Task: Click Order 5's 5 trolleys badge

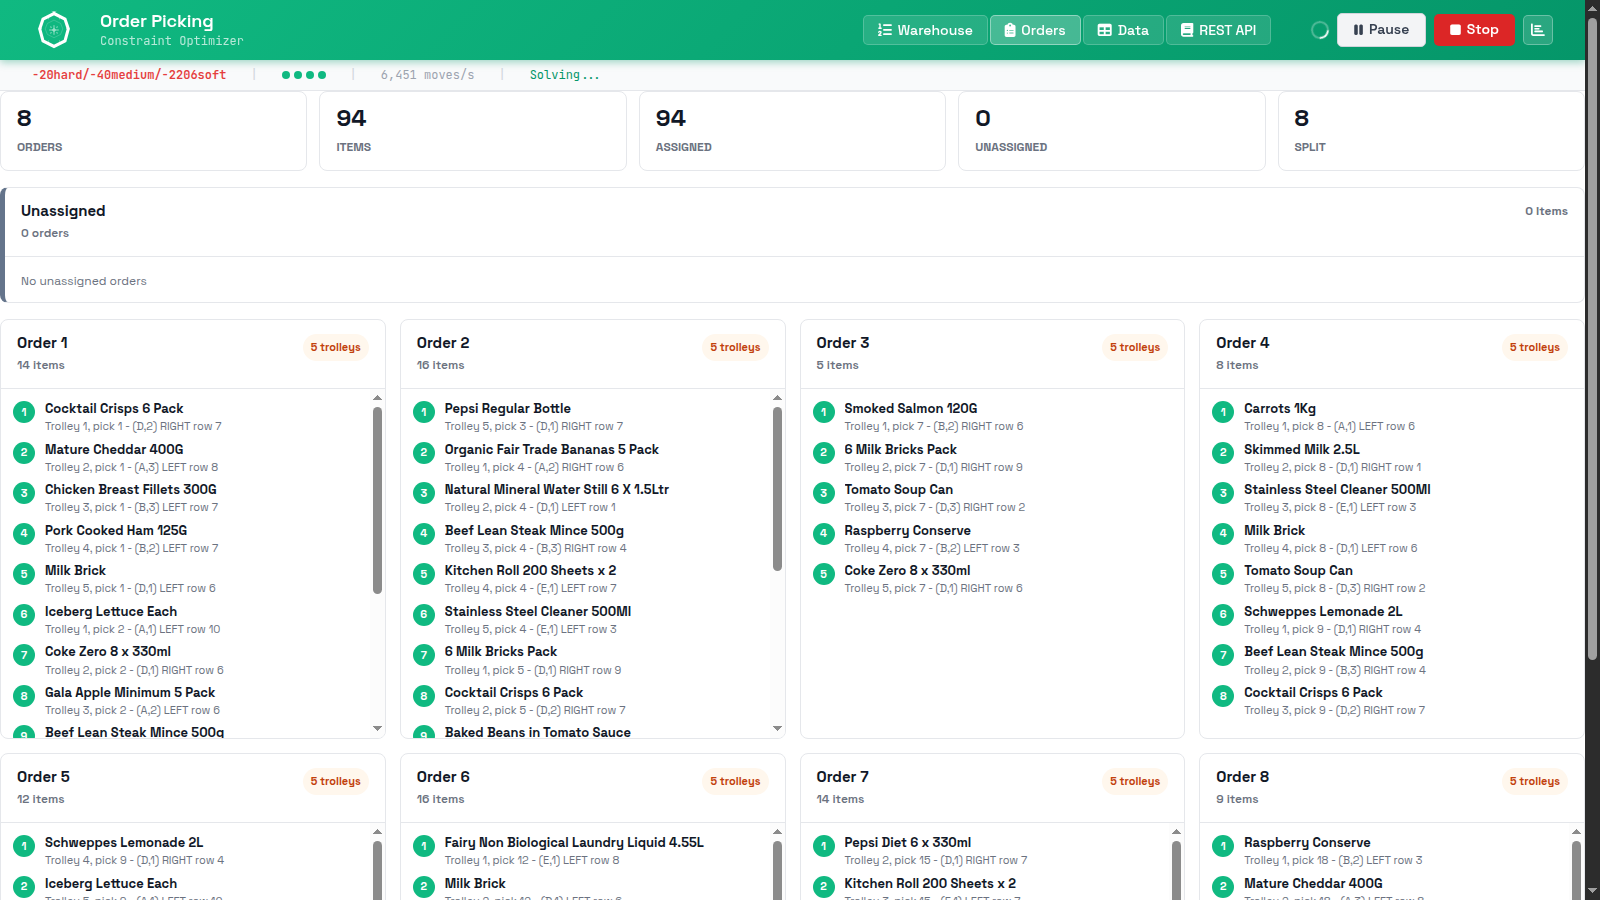Action: pyautogui.click(x=335, y=781)
